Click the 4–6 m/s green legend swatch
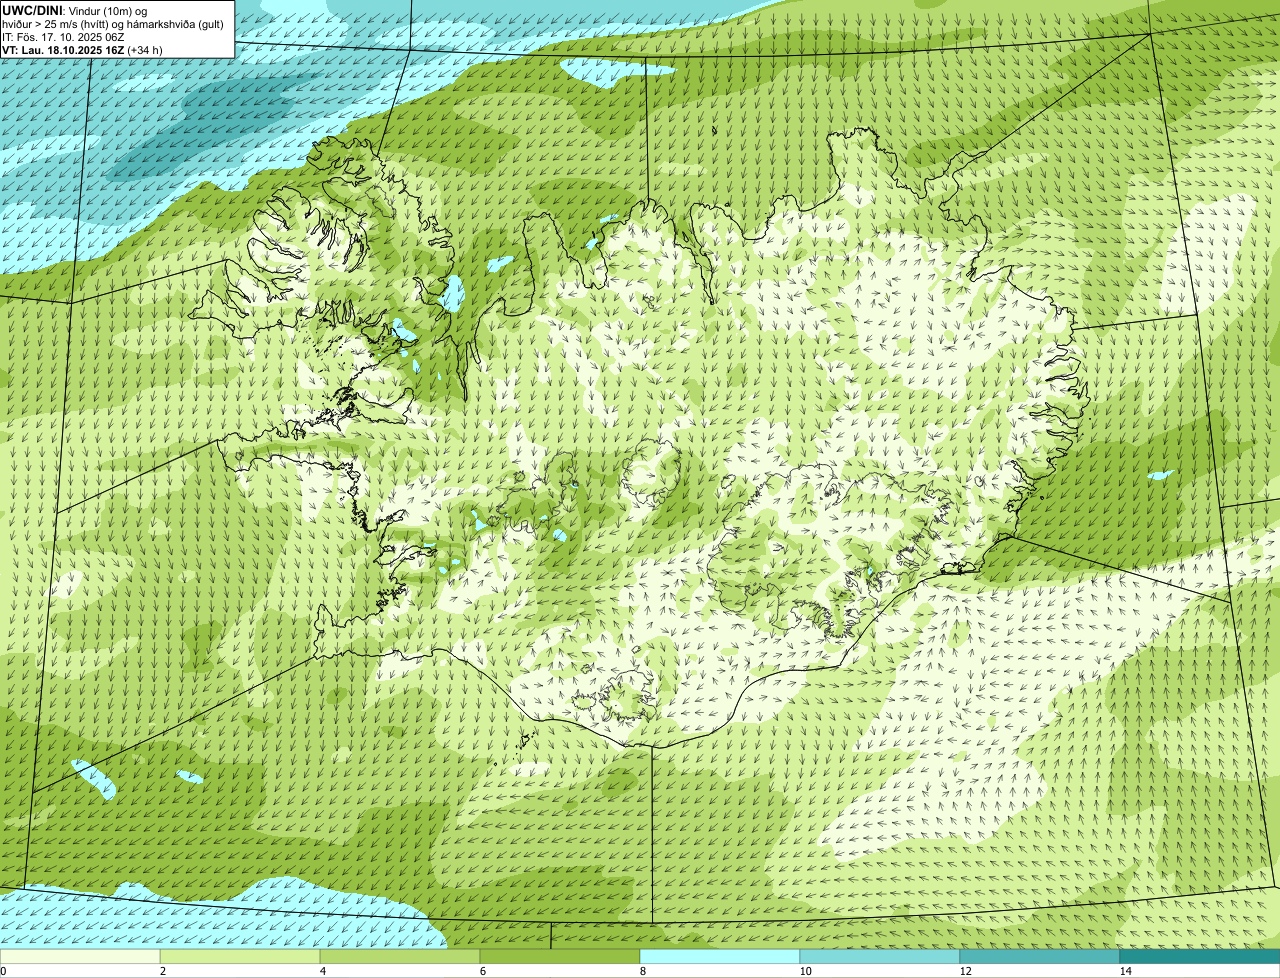 [400, 957]
